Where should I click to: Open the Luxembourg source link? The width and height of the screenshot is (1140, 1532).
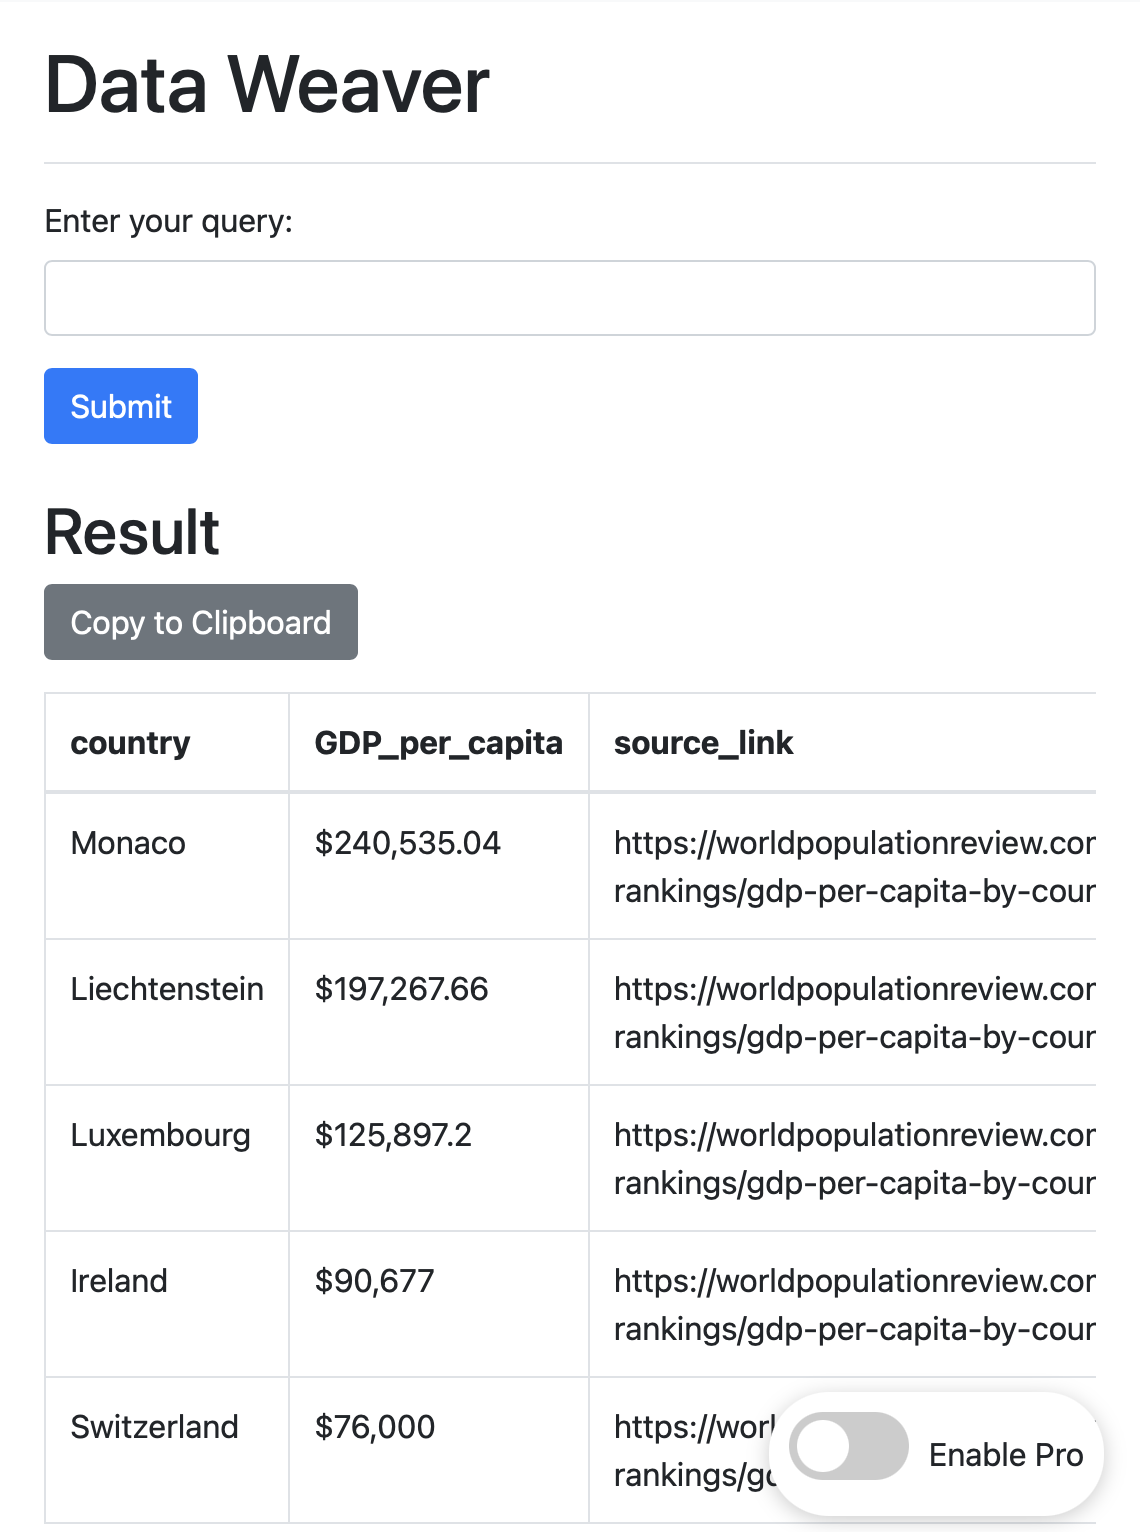pos(855,1158)
